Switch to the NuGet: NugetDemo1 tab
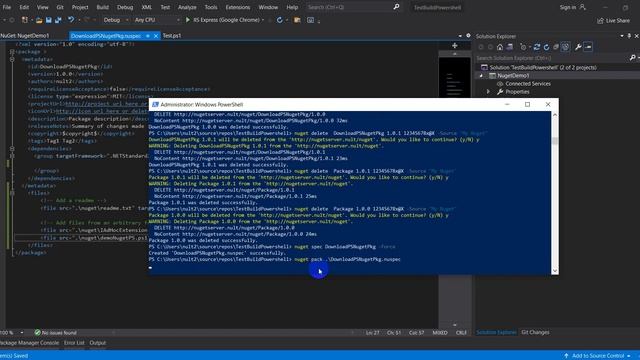Viewport: 640px width, 360px height. coord(25,36)
